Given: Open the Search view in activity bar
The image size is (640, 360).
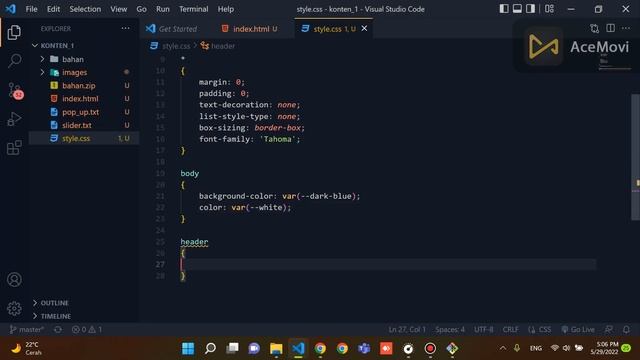Looking at the screenshot, I should coord(14,61).
